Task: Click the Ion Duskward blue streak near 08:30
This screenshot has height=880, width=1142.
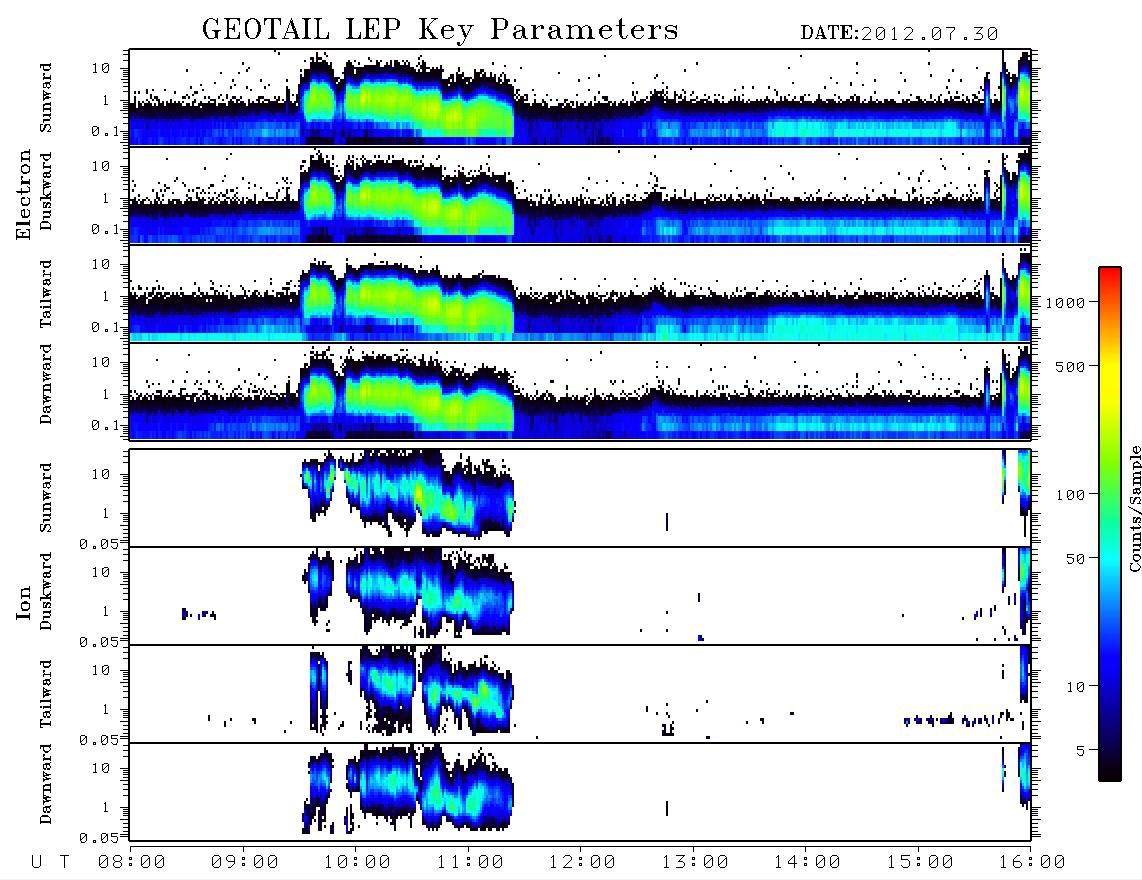Action: coord(199,614)
